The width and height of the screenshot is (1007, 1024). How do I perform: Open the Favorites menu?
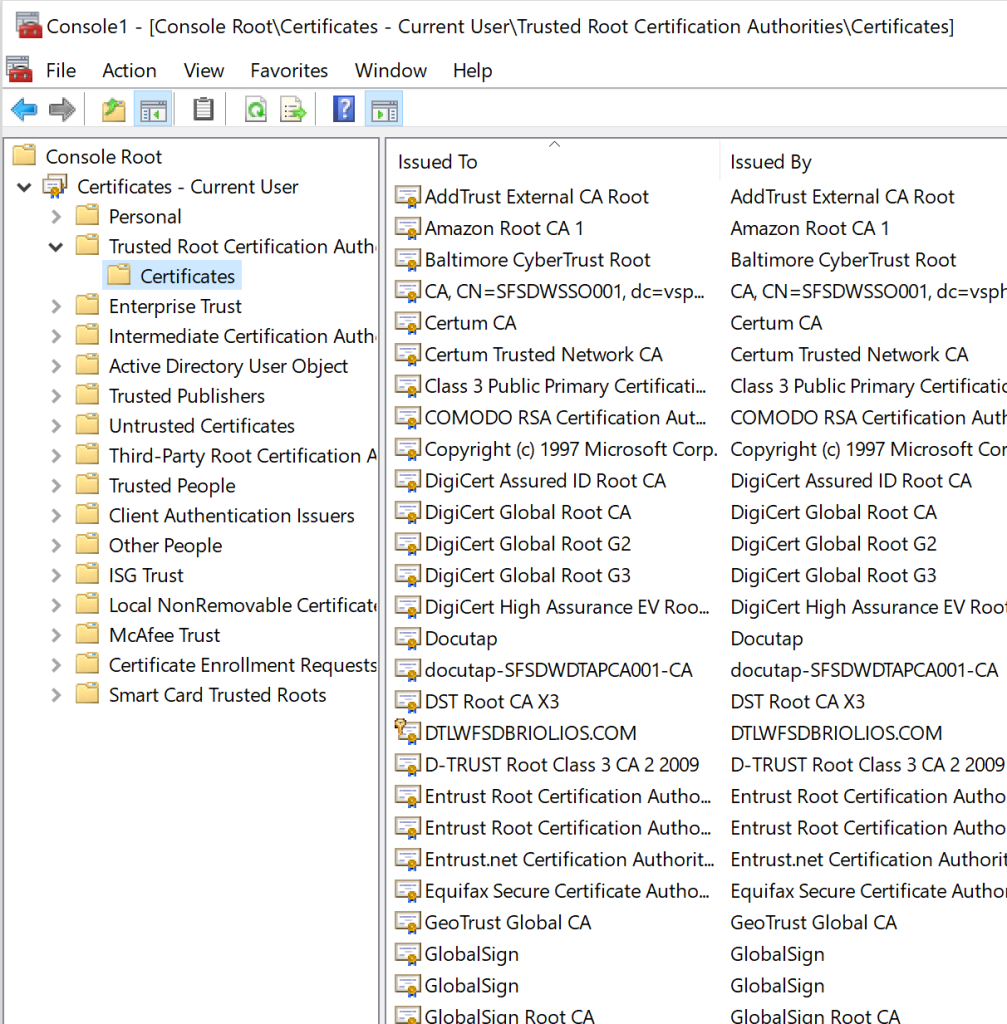tap(289, 71)
